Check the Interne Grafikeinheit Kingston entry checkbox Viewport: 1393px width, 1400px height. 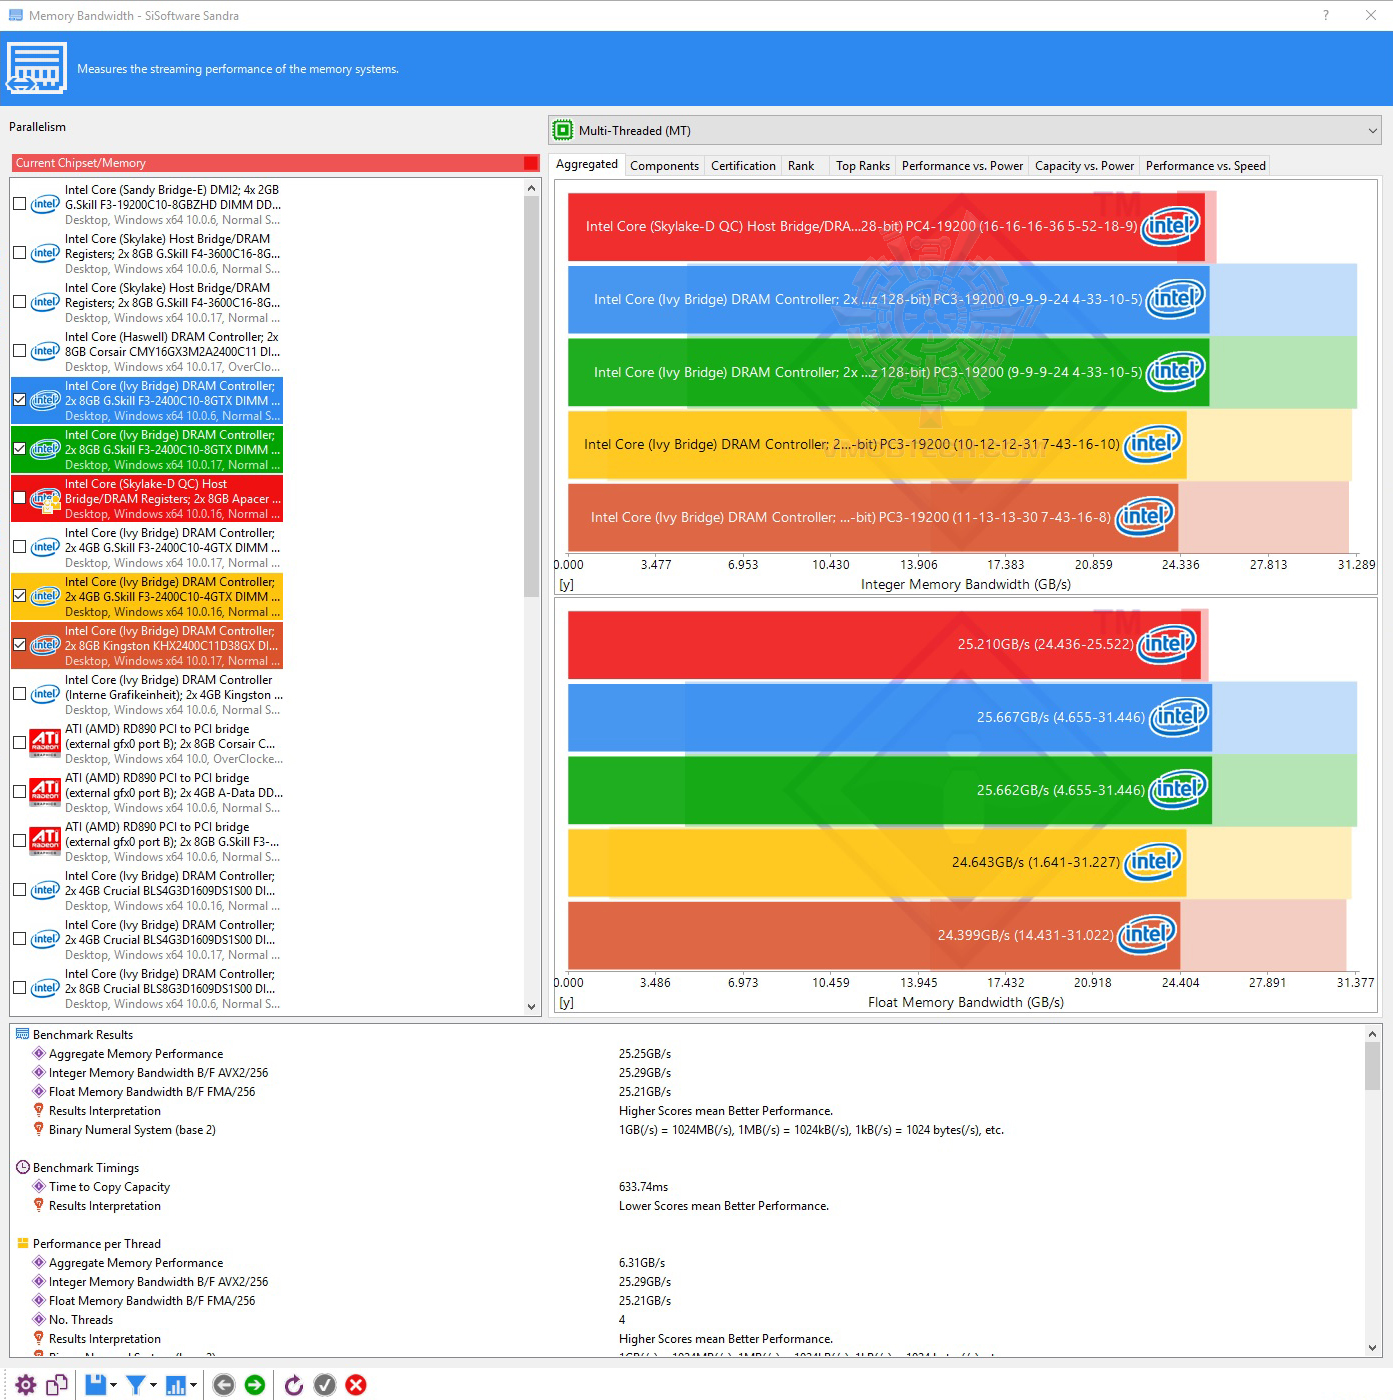(19, 694)
